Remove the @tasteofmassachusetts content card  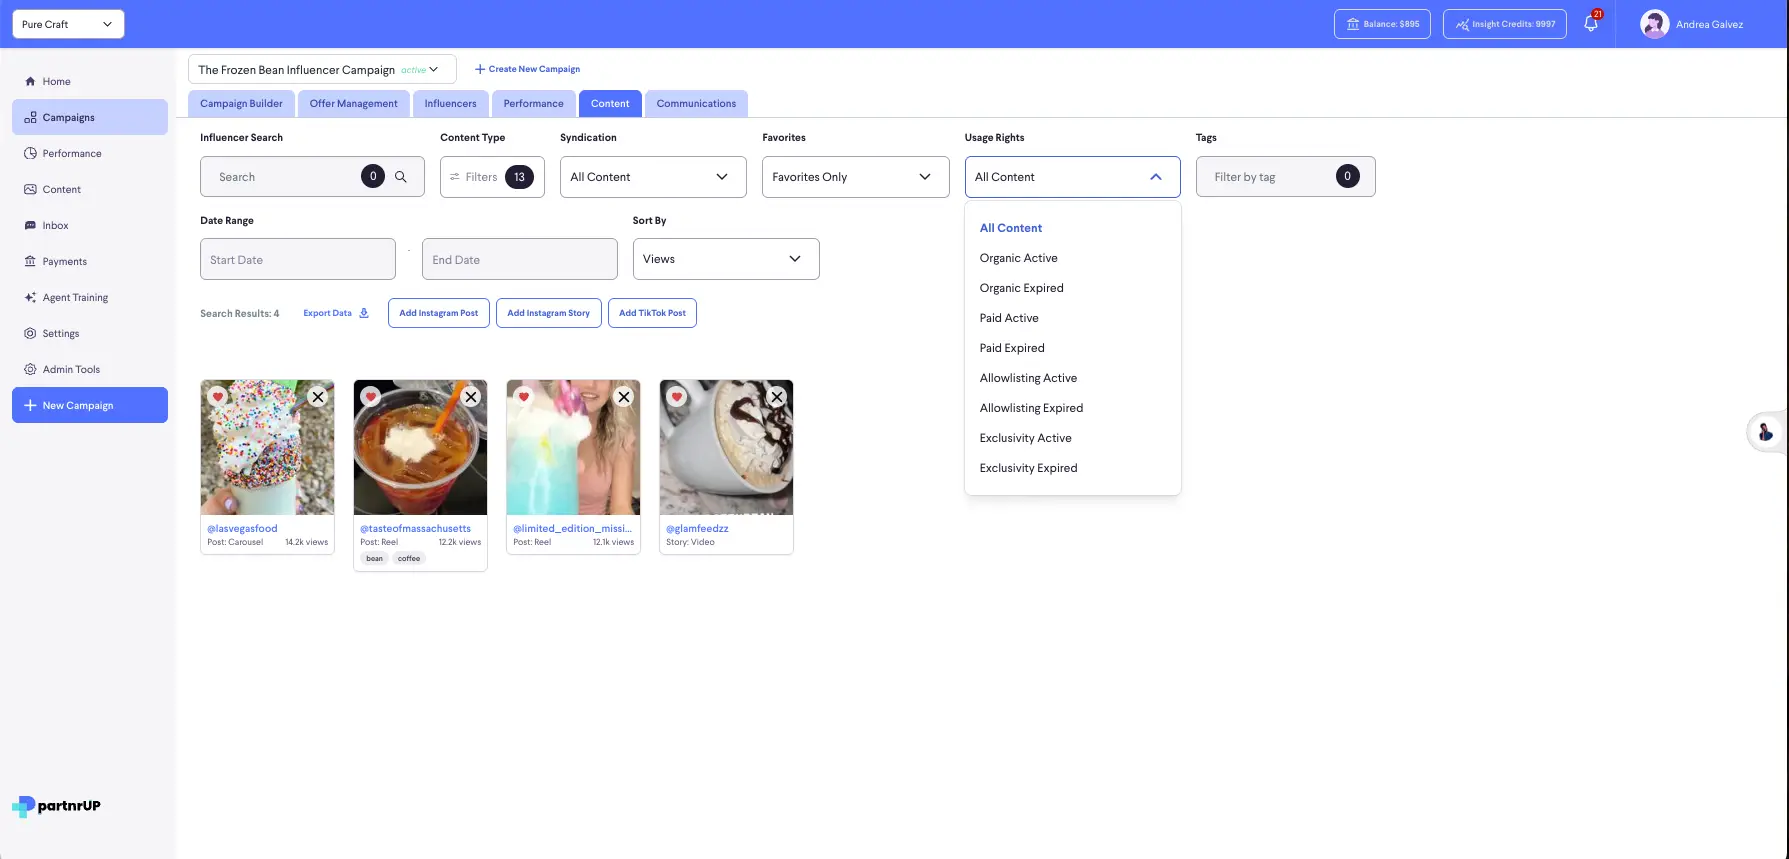[x=470, y=397]
